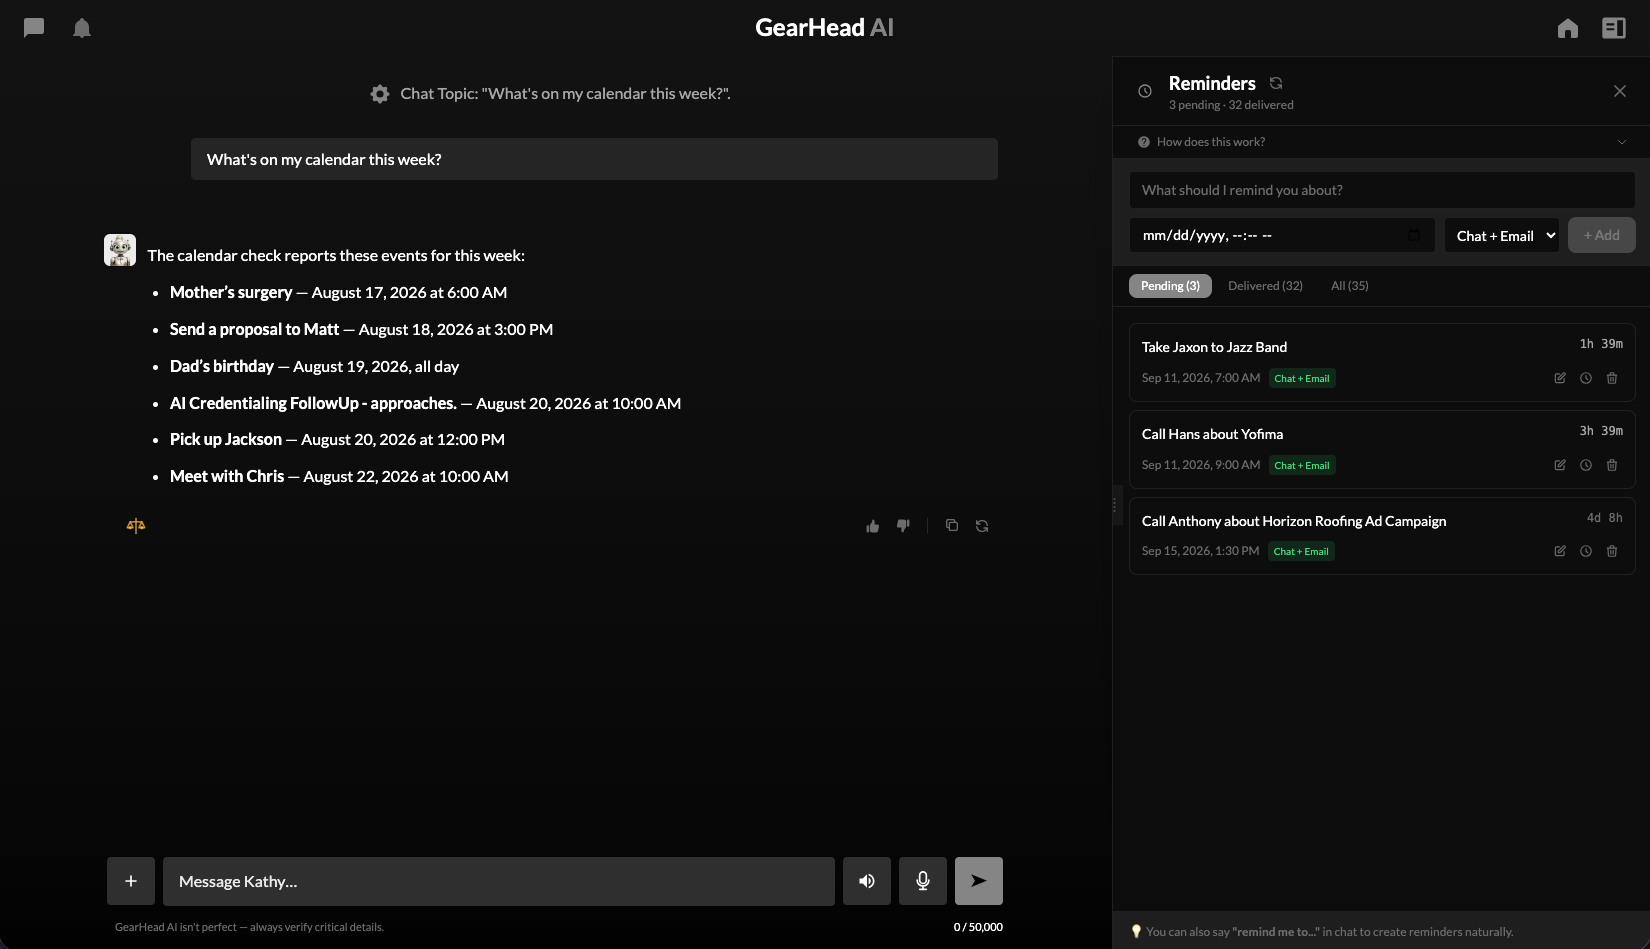Image resolution: width=1650 pixels, height=949 pixels.
Task: Open the chat history icon
Action: pos(34,28)
